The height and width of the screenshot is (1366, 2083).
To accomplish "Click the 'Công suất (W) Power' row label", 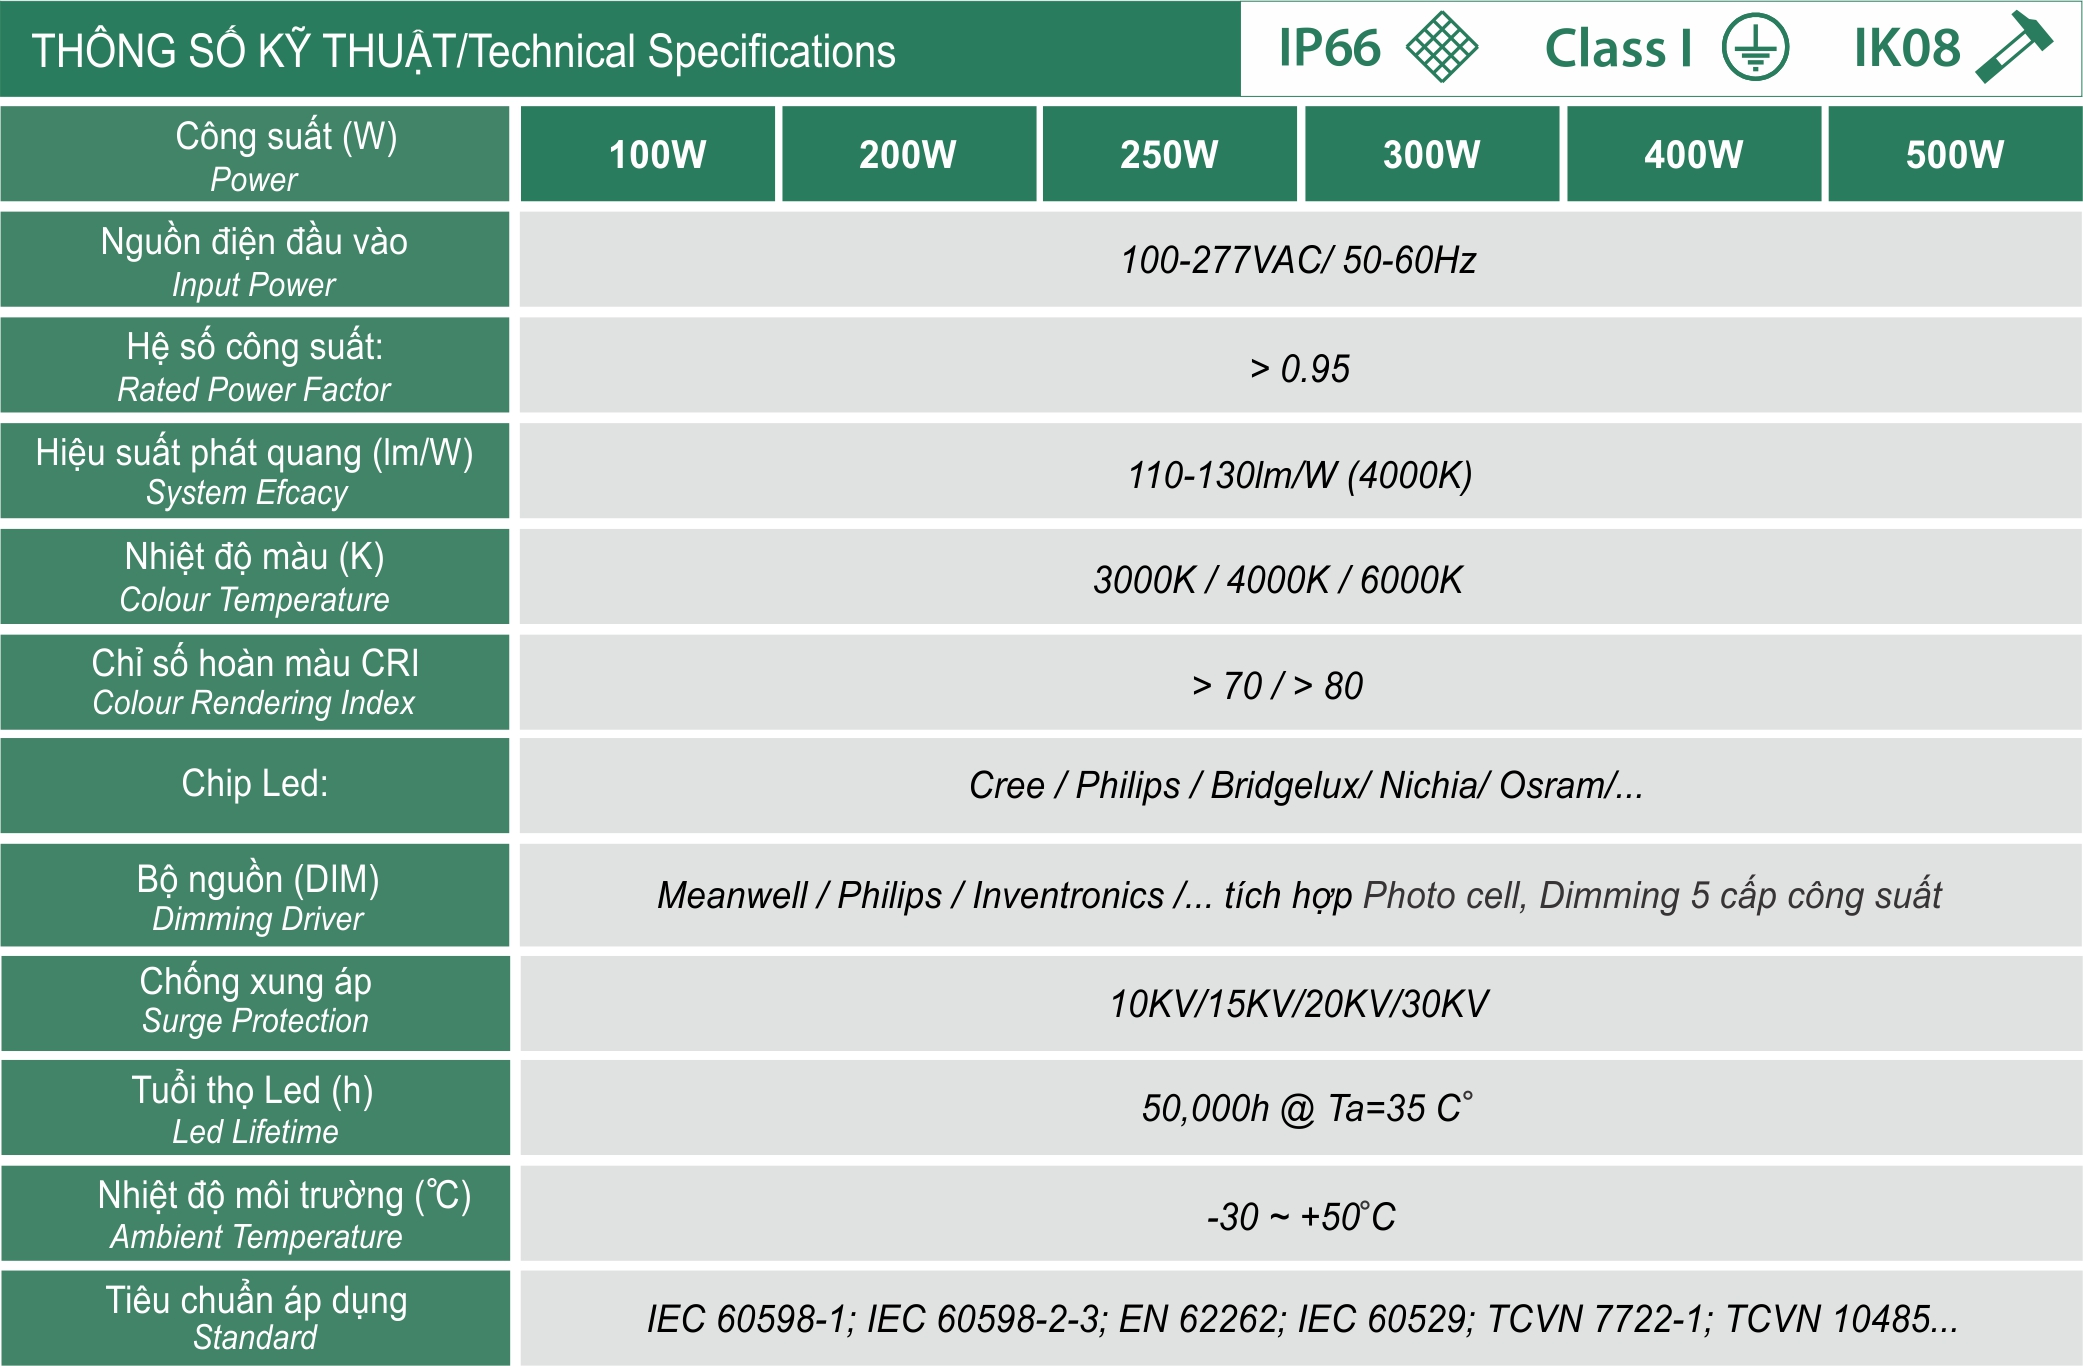I will point(255,154).
